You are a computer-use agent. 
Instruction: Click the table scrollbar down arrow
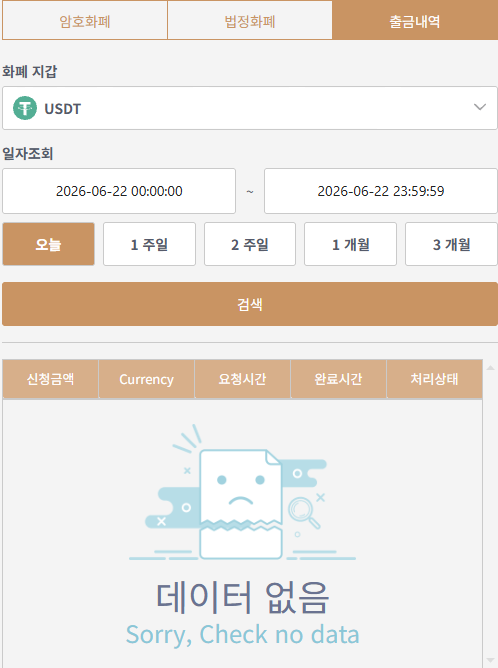[x=490, y=661]
